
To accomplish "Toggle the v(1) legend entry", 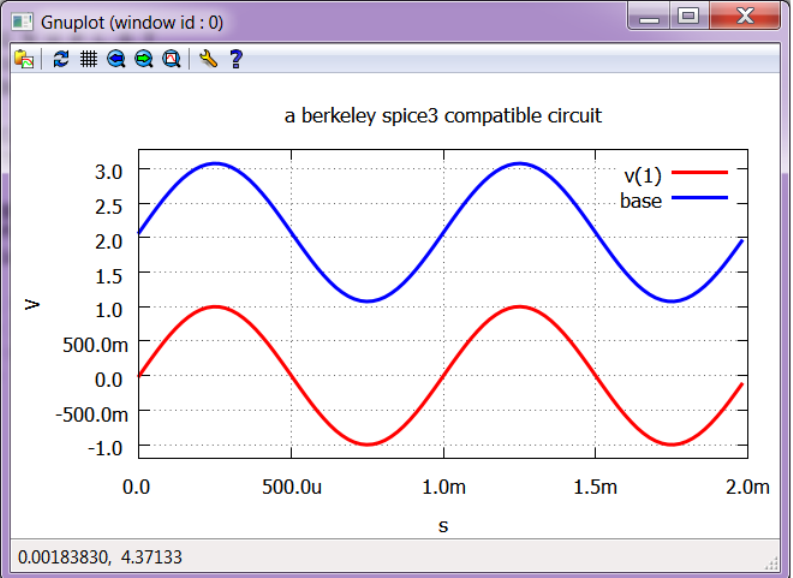I will coord(642,175).
